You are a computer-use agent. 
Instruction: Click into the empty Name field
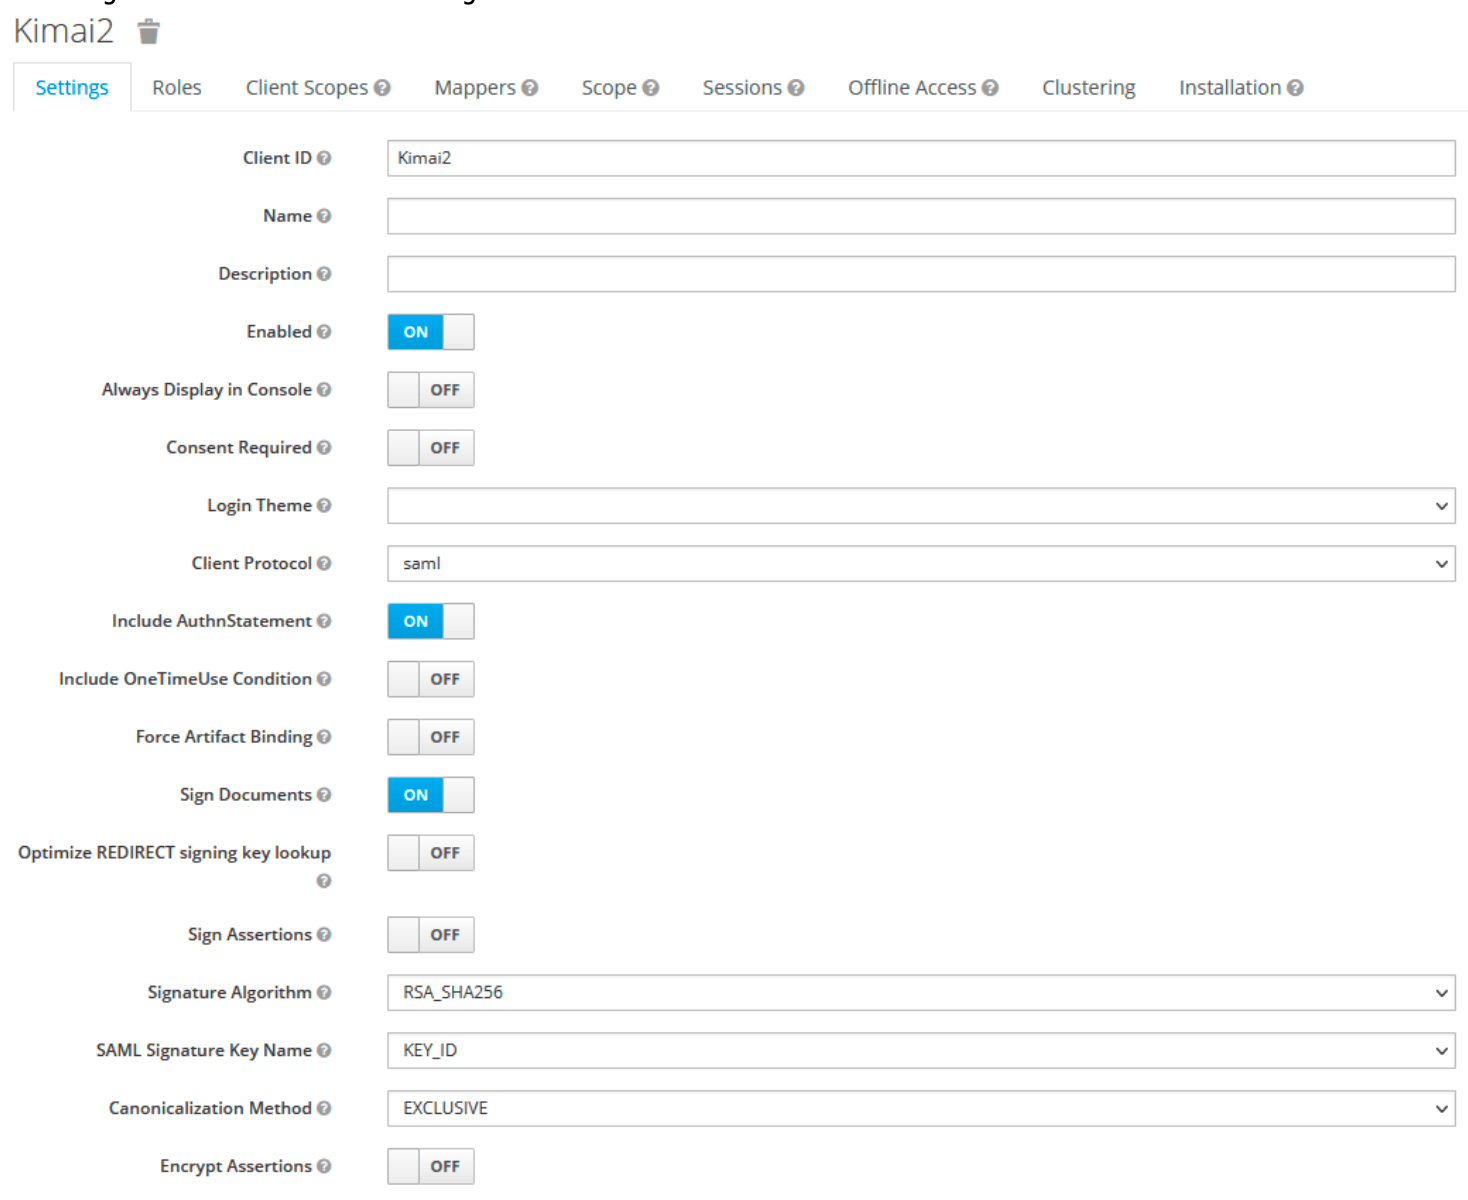[921, 216]
